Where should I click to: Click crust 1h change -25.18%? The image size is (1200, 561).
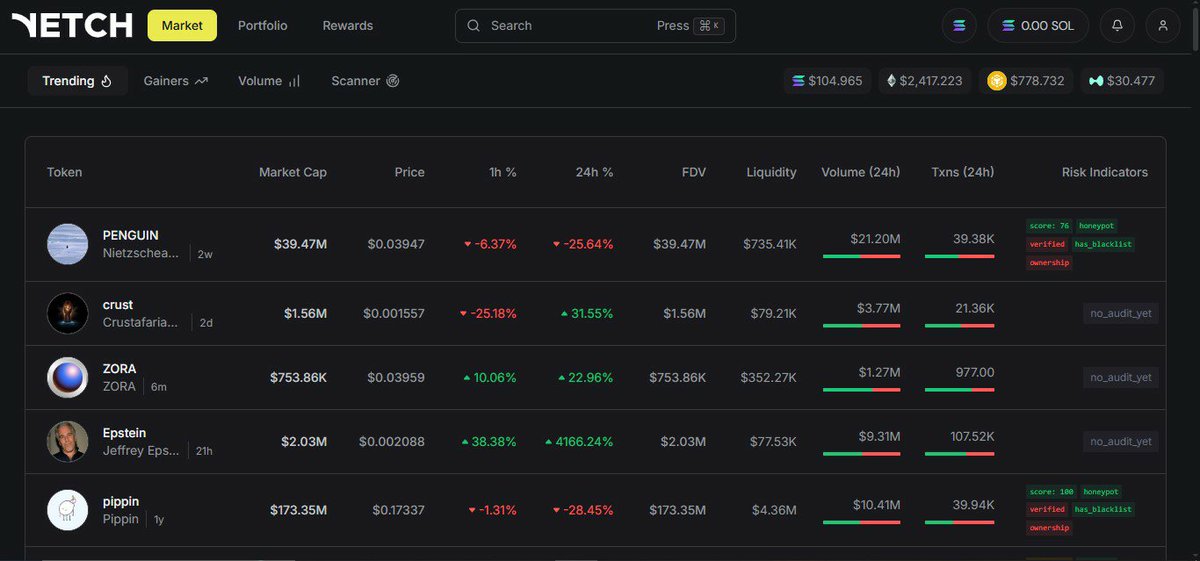[489, 313]
